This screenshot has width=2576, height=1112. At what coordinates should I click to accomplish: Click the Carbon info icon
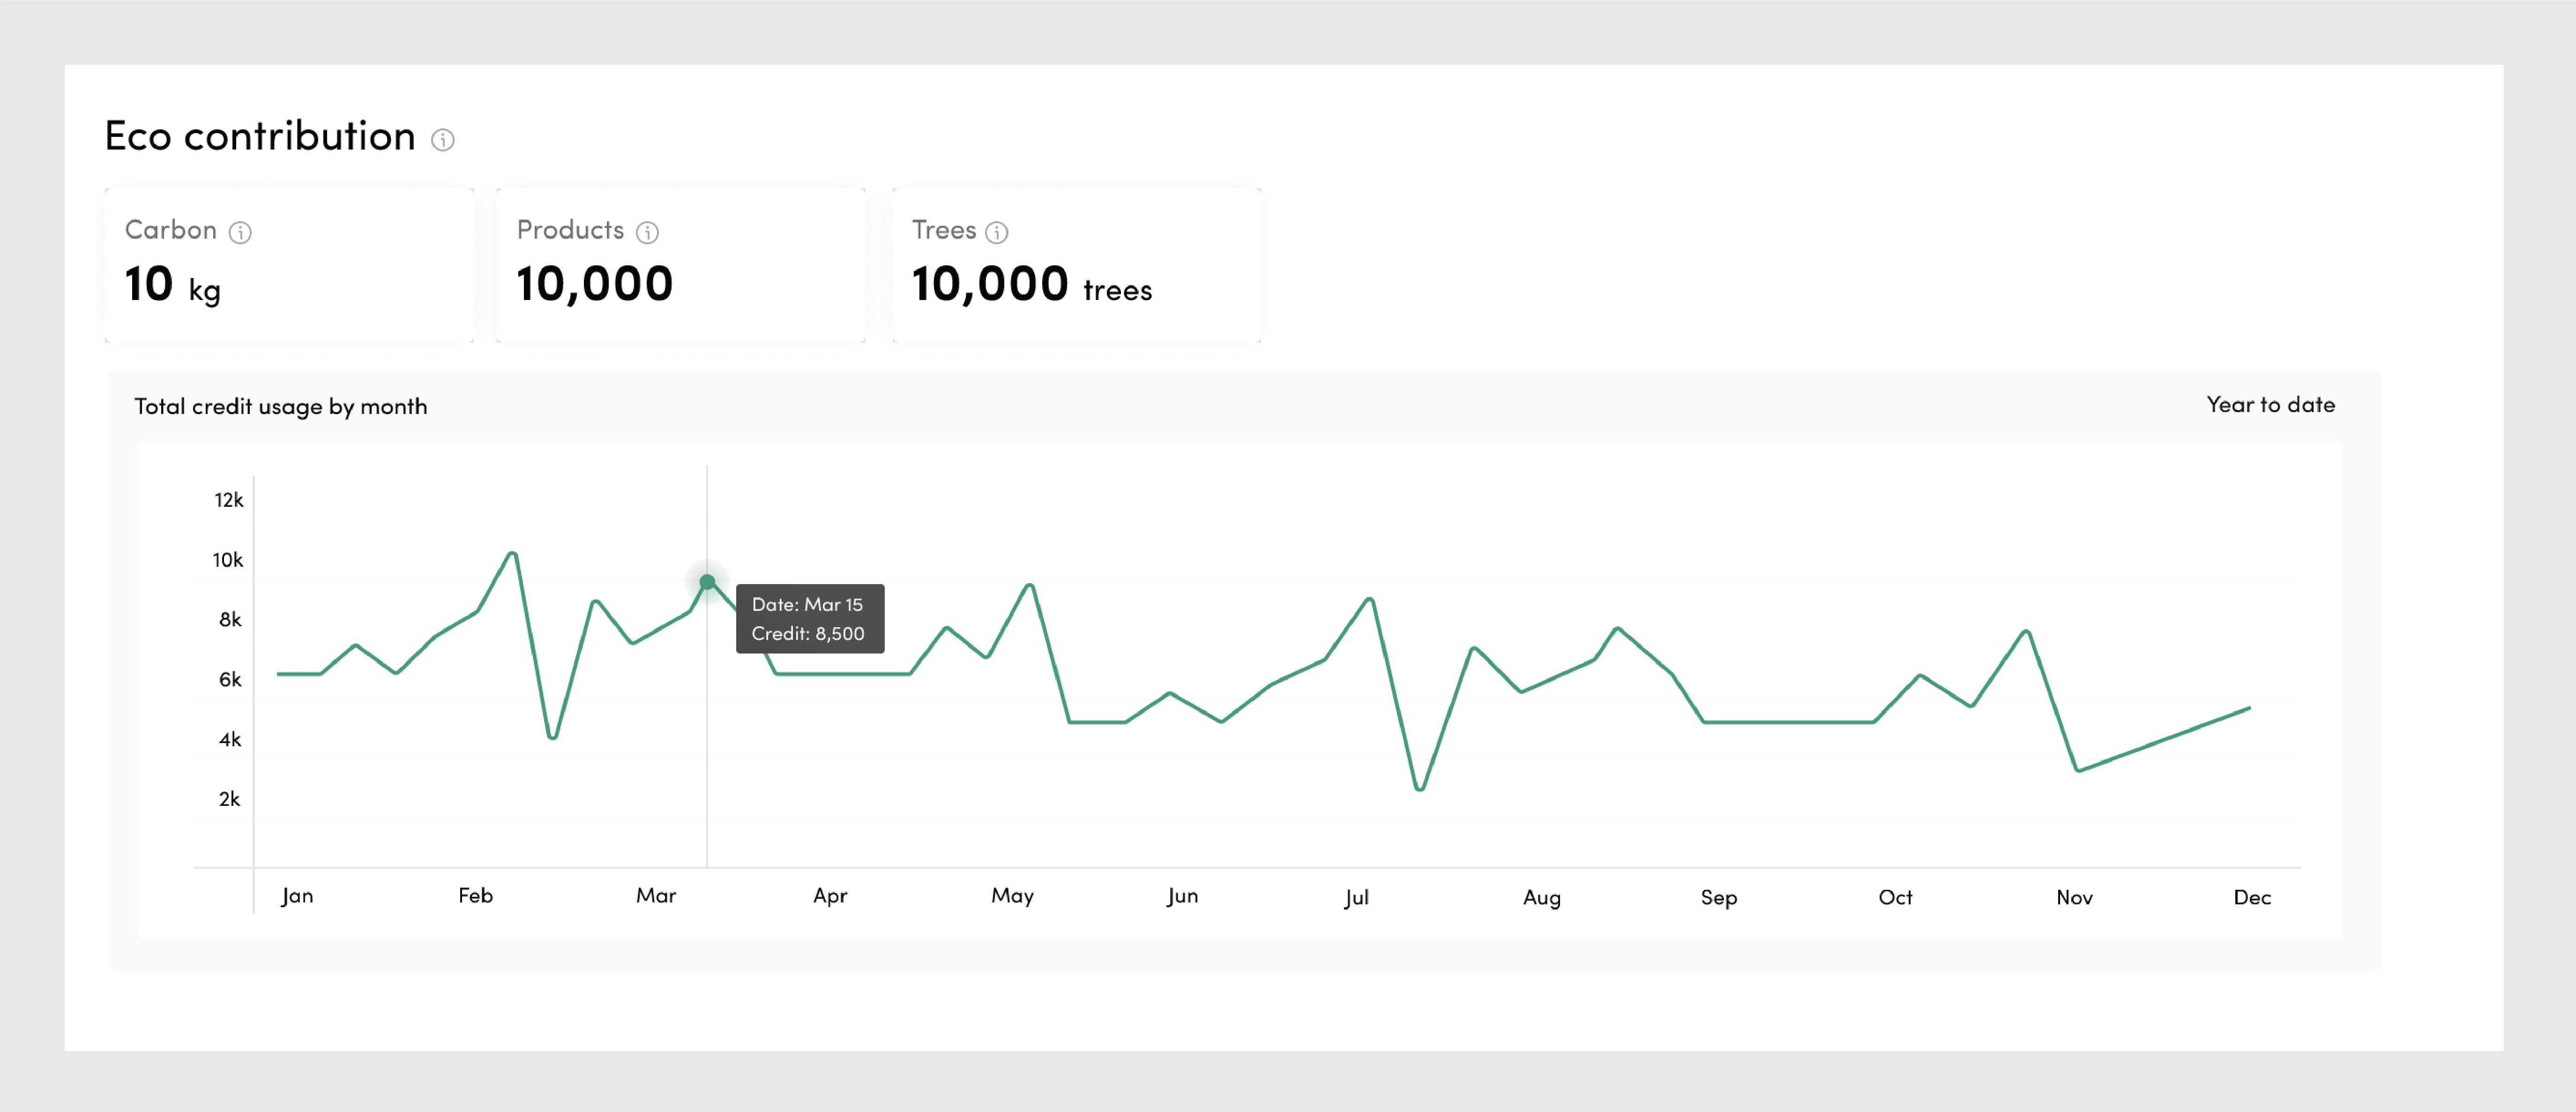[x=240, y=233]
